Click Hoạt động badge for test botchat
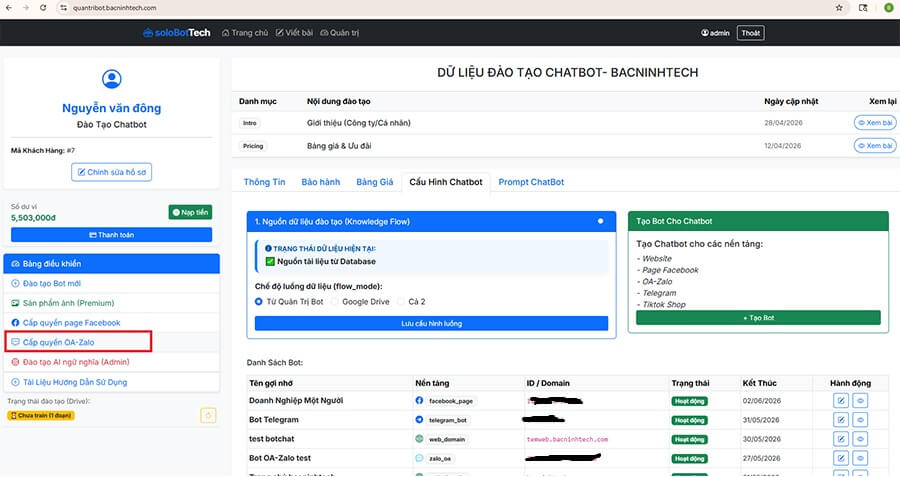The height and width of the screenshot is (477, 900). tap(689, 440)
